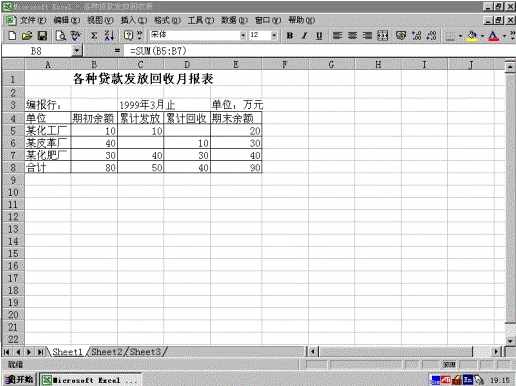This screenshot has width=516, height=386.
Task: Toggle Bold formatting
Action: pos(290,35)
